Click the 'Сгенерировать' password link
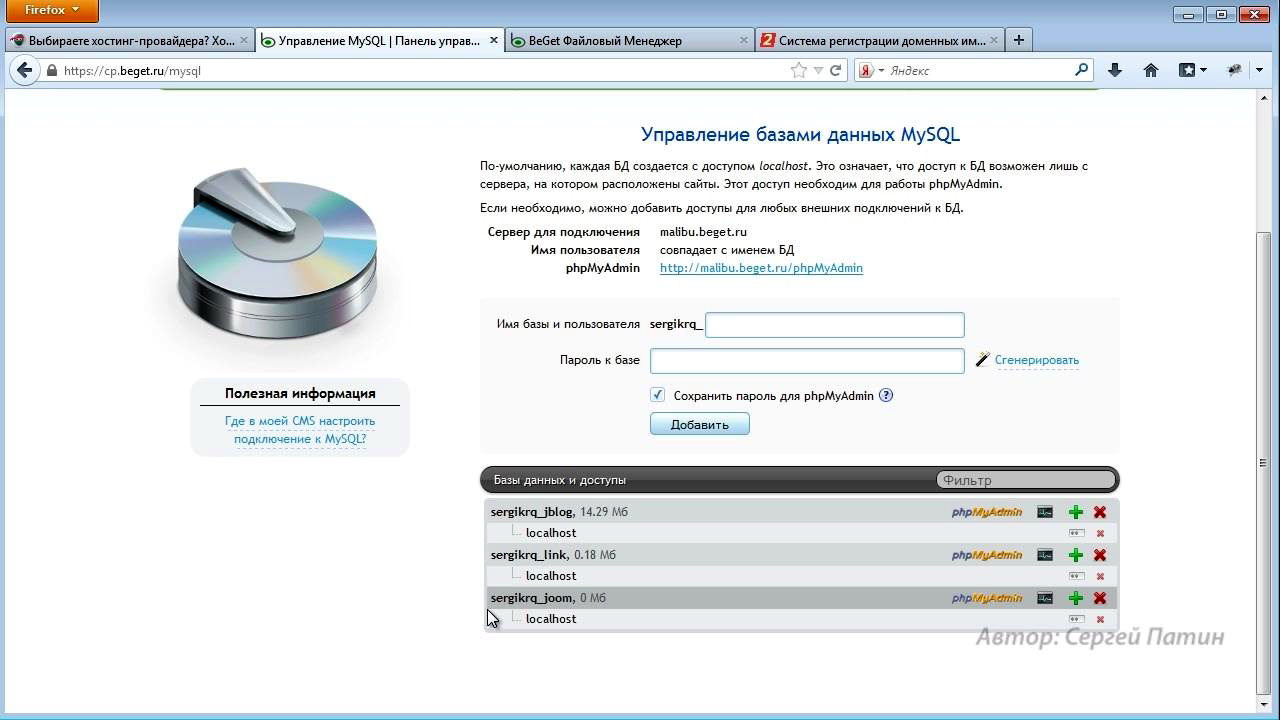 [x=1037, y=360]
